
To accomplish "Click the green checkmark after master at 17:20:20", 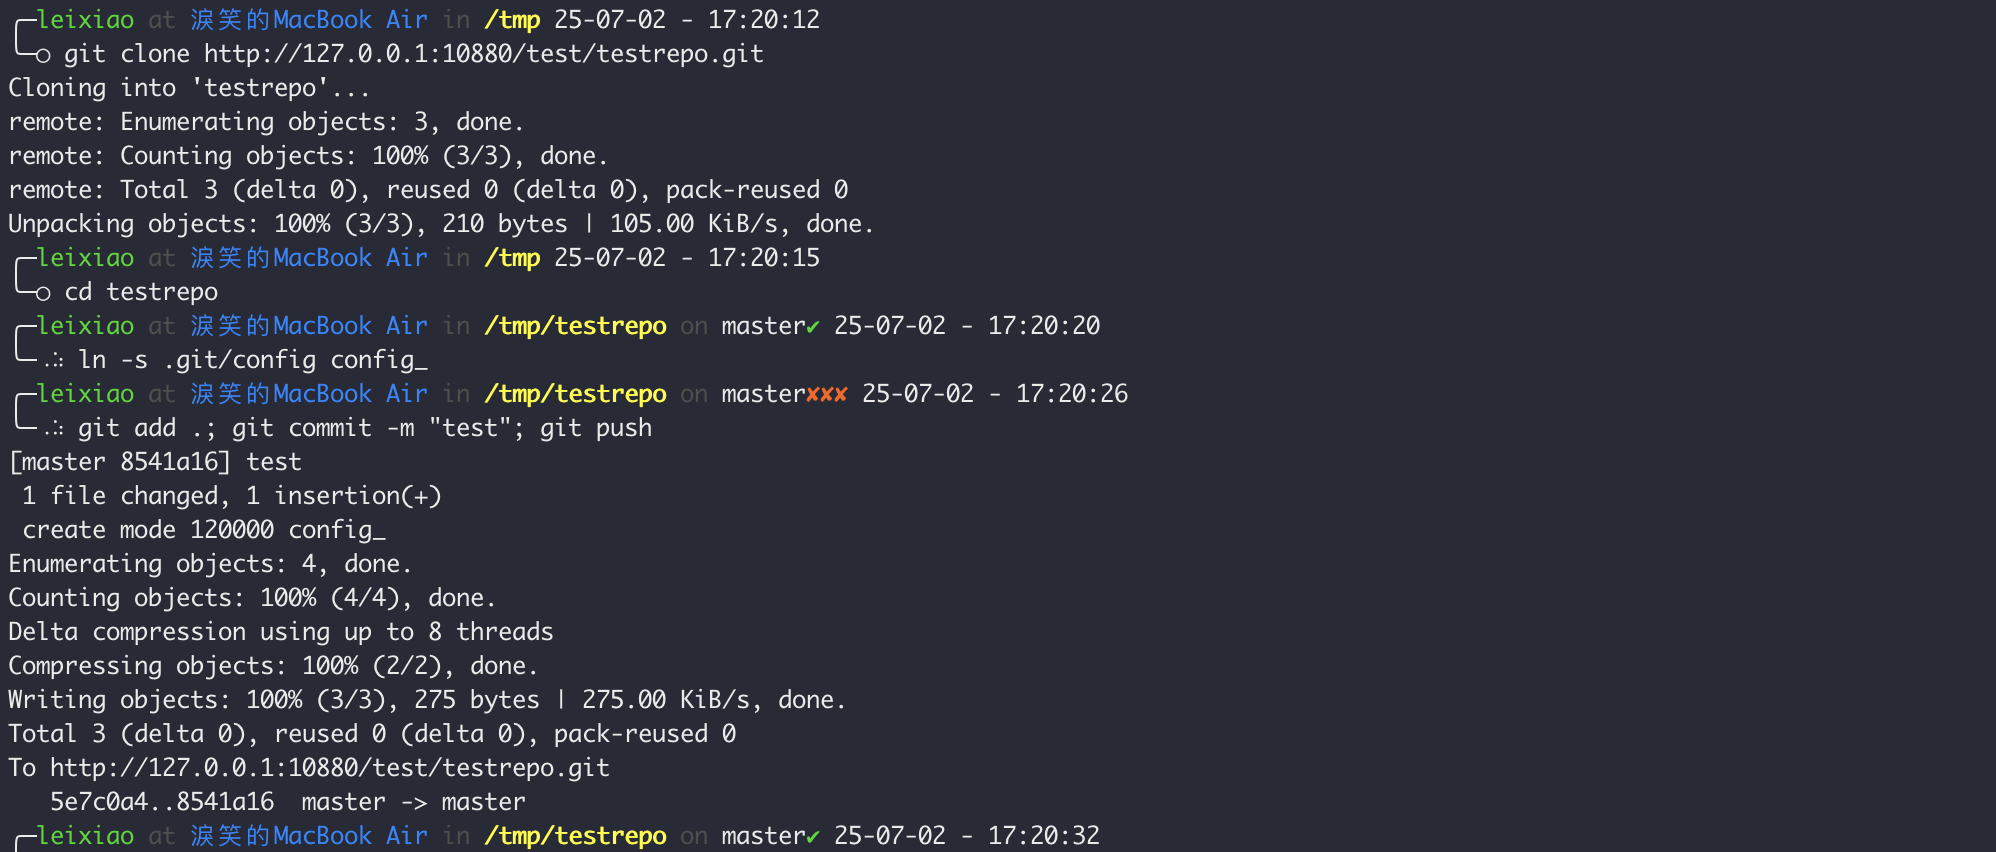I will [813, 327].
